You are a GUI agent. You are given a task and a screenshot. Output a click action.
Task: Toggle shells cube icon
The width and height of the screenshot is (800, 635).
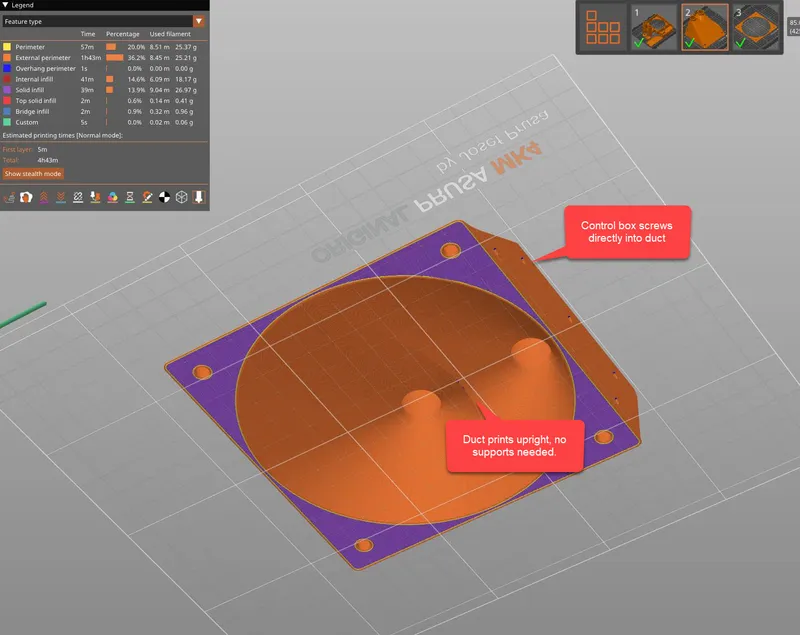coord(182,197)
